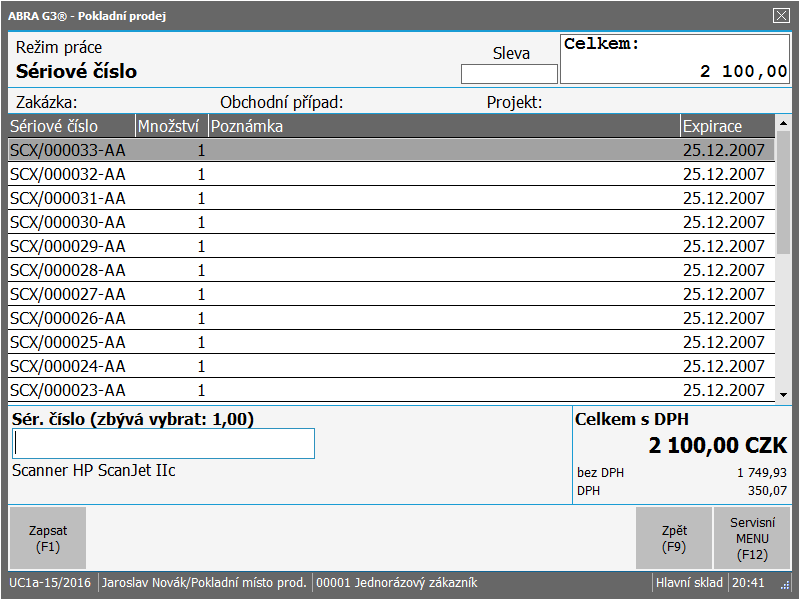Click the scroll down arrow of list
800x600 pixels.
pyautogui.click(x=783, y=395)
